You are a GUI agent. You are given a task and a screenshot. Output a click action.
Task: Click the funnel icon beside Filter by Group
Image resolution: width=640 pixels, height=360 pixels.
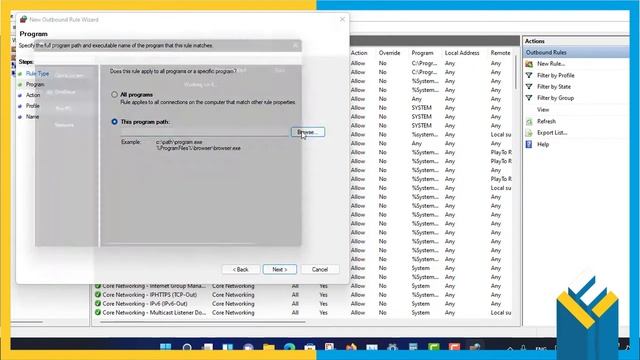click(529, 98)
